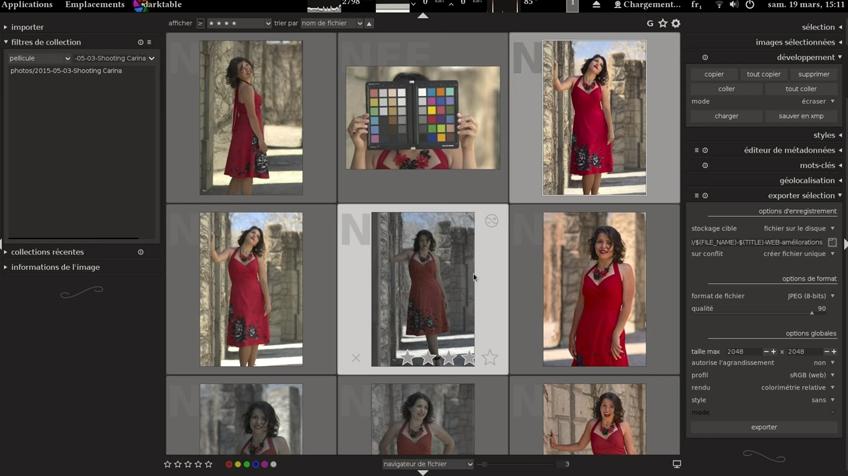Click the power icon in the system tray
The image size is (848, 476).
[750, 4]
